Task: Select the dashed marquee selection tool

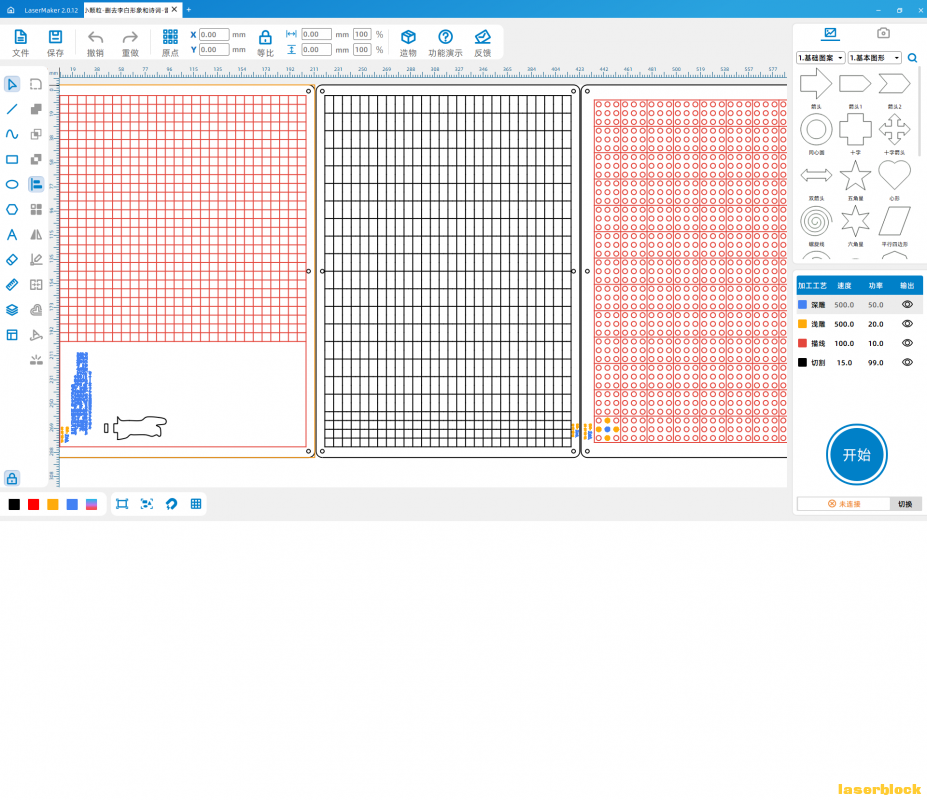Action: (x=36, y=84)
